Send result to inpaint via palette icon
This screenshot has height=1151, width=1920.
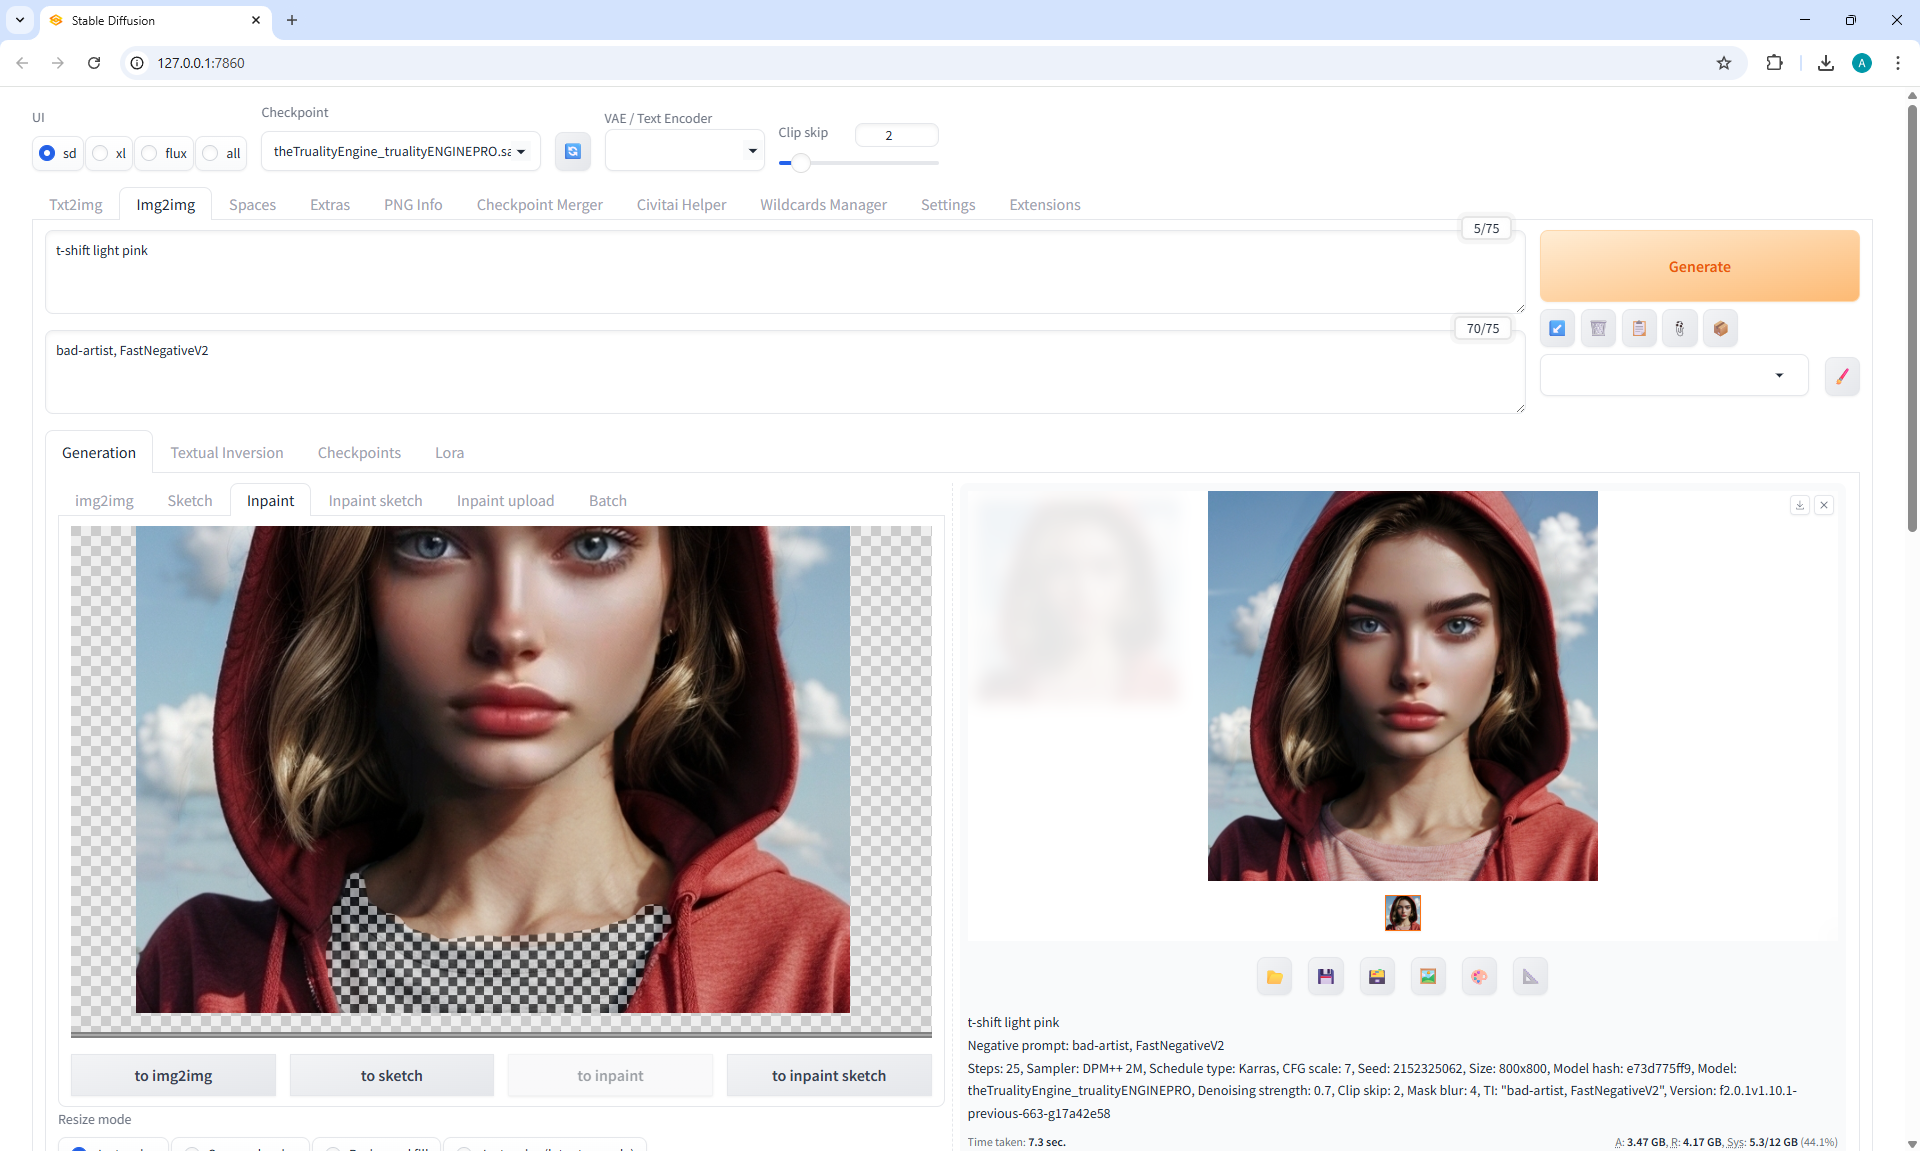point(1479,977)
